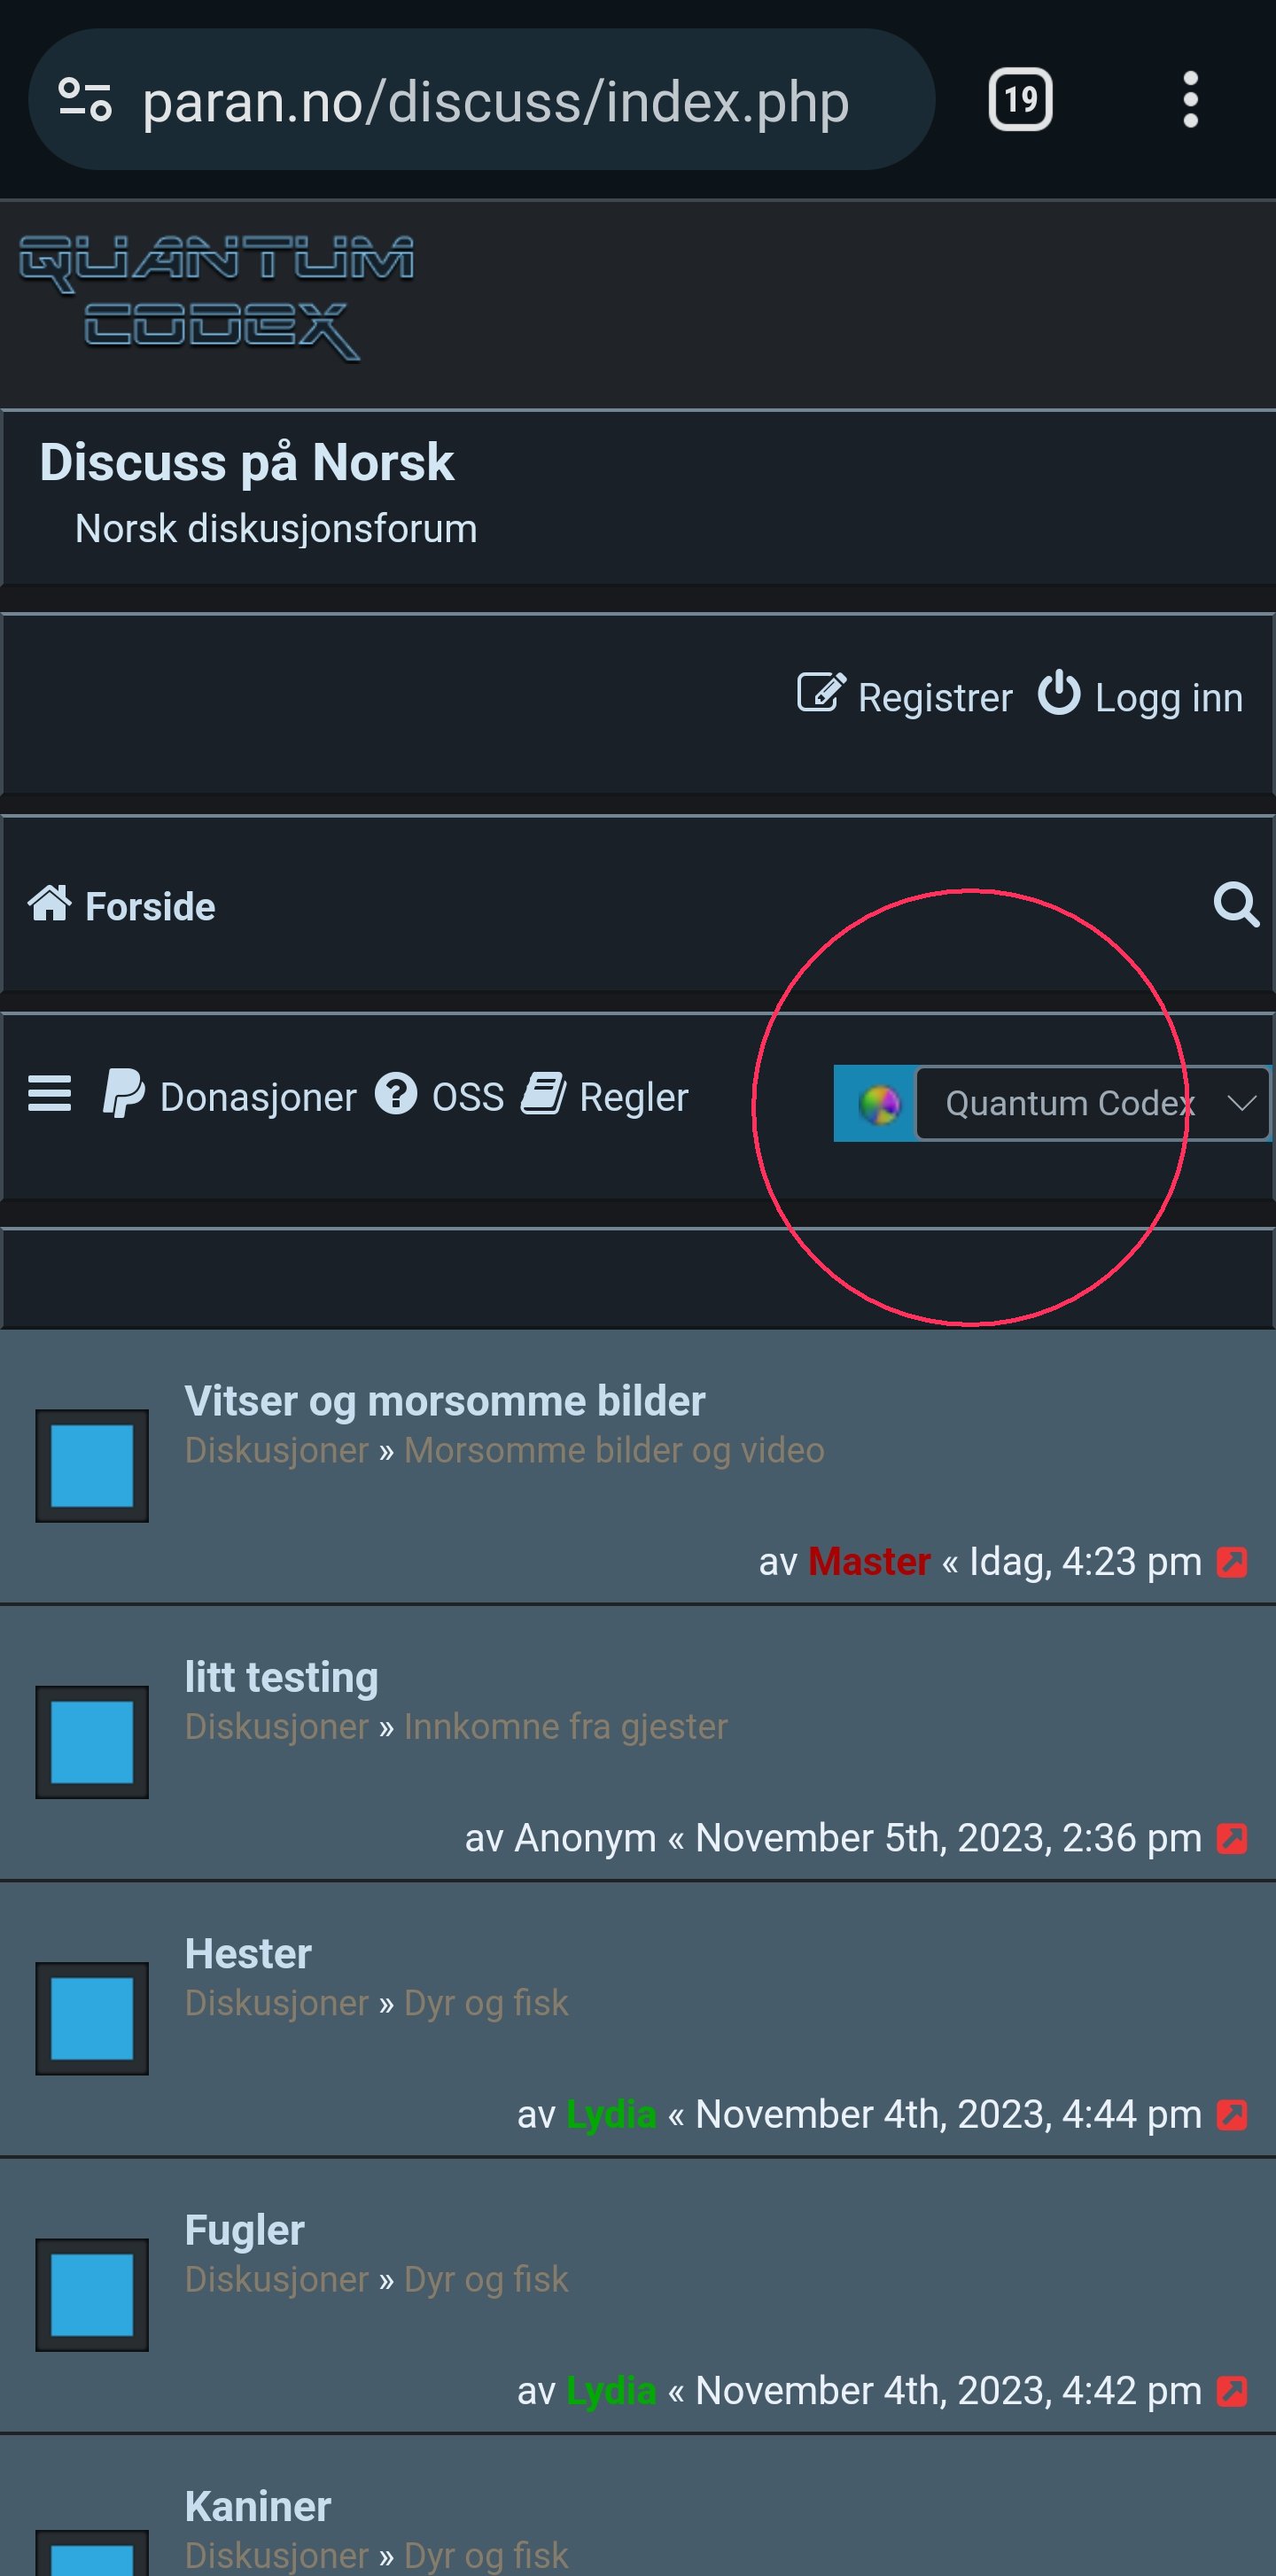1276x2576 pixels.
Task: Click the Logg inn link
Action: [x=1140, y=696]
